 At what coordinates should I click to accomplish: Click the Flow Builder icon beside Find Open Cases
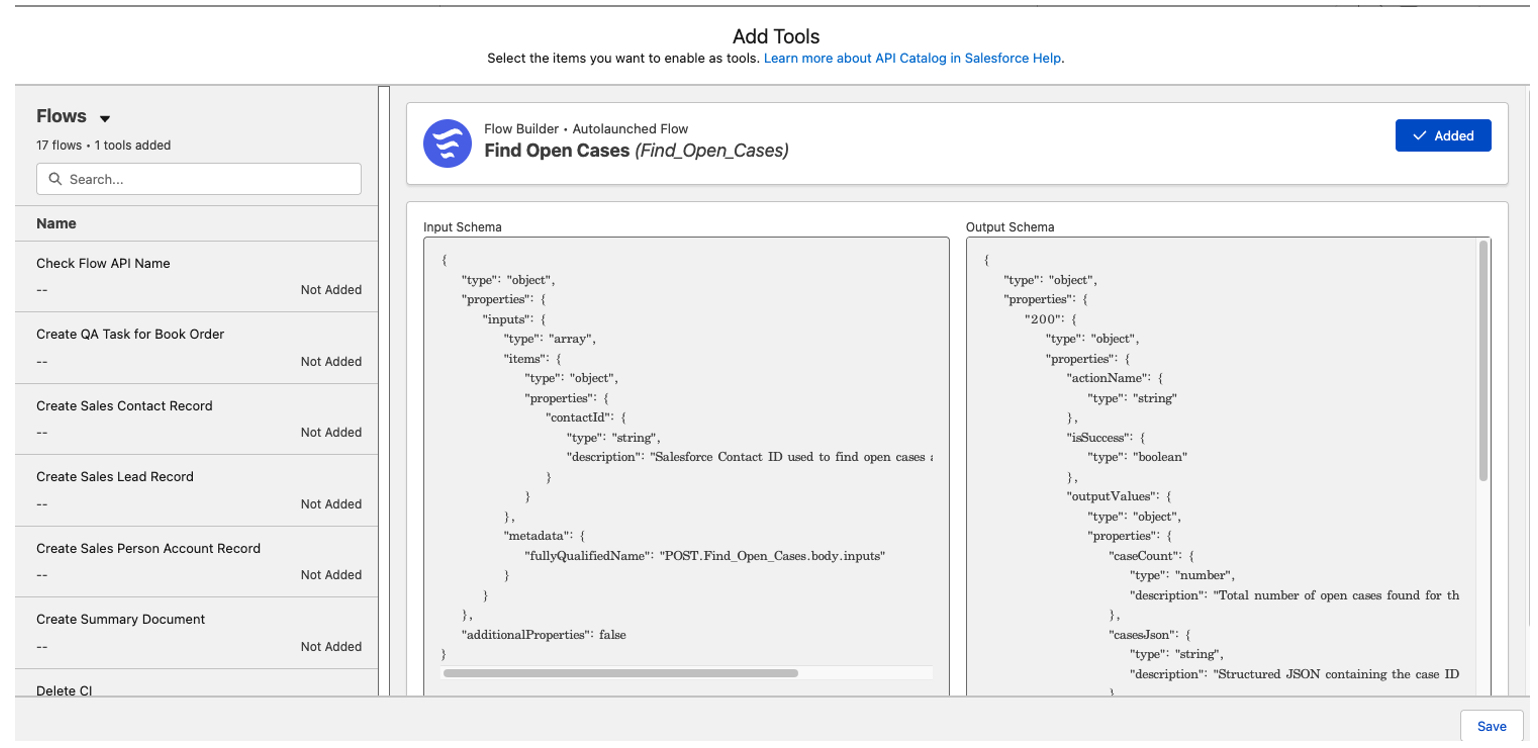pyautogui.click(x=447, y=143)
